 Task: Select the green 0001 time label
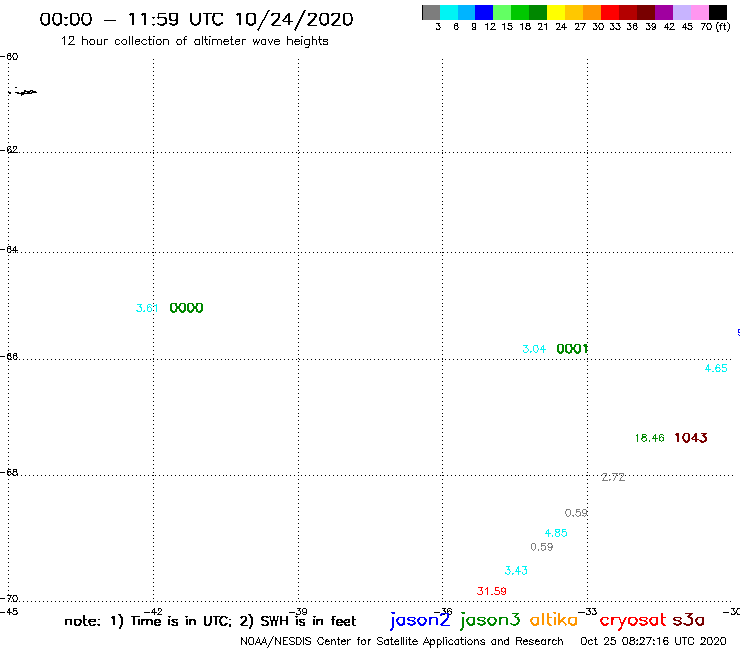[x=572, y=349]
